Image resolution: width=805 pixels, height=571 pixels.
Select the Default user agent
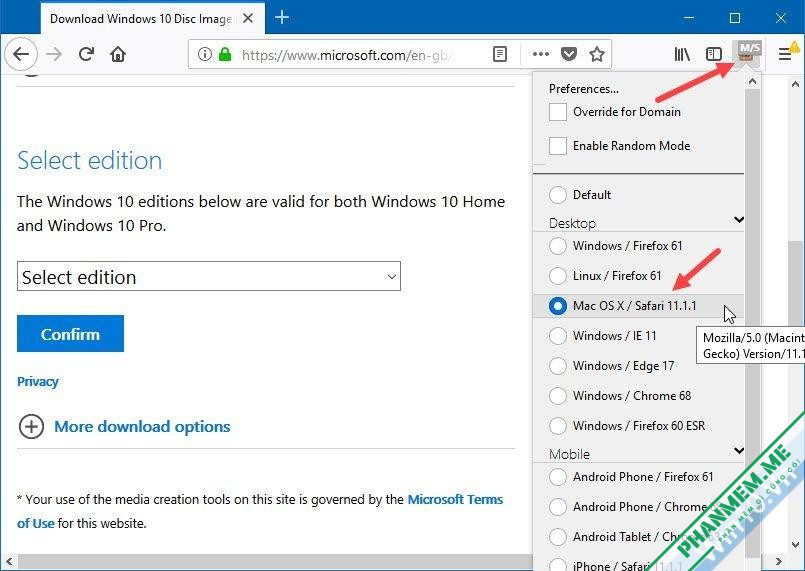558,195
